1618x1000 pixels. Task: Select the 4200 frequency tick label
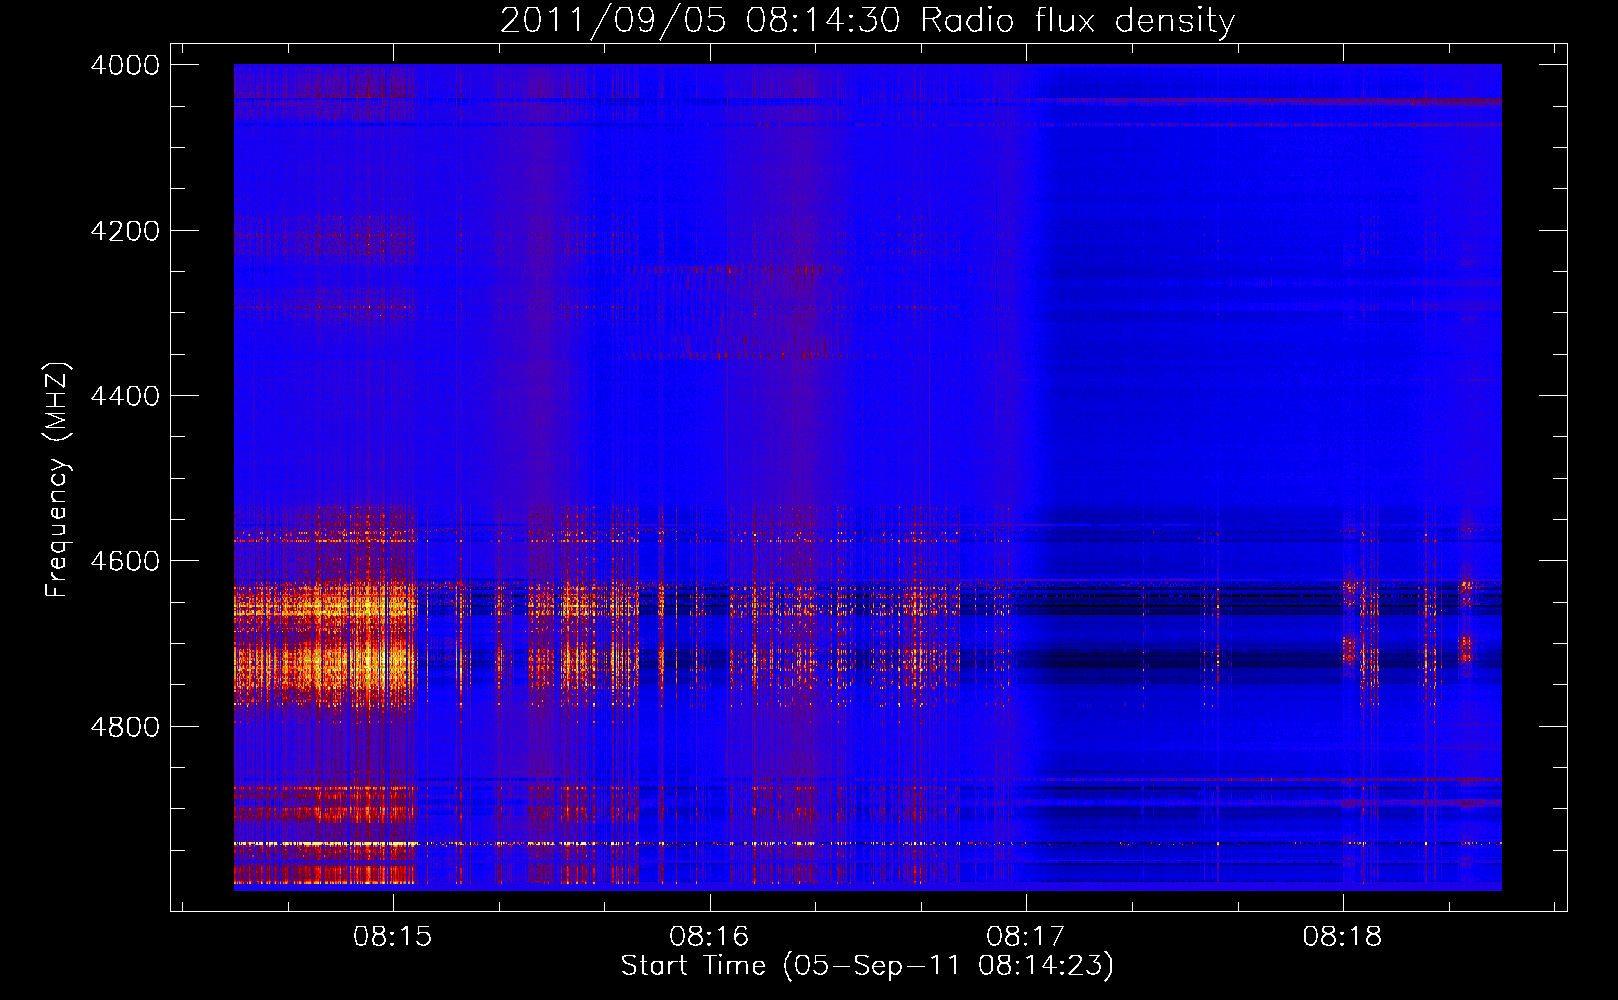124,231
